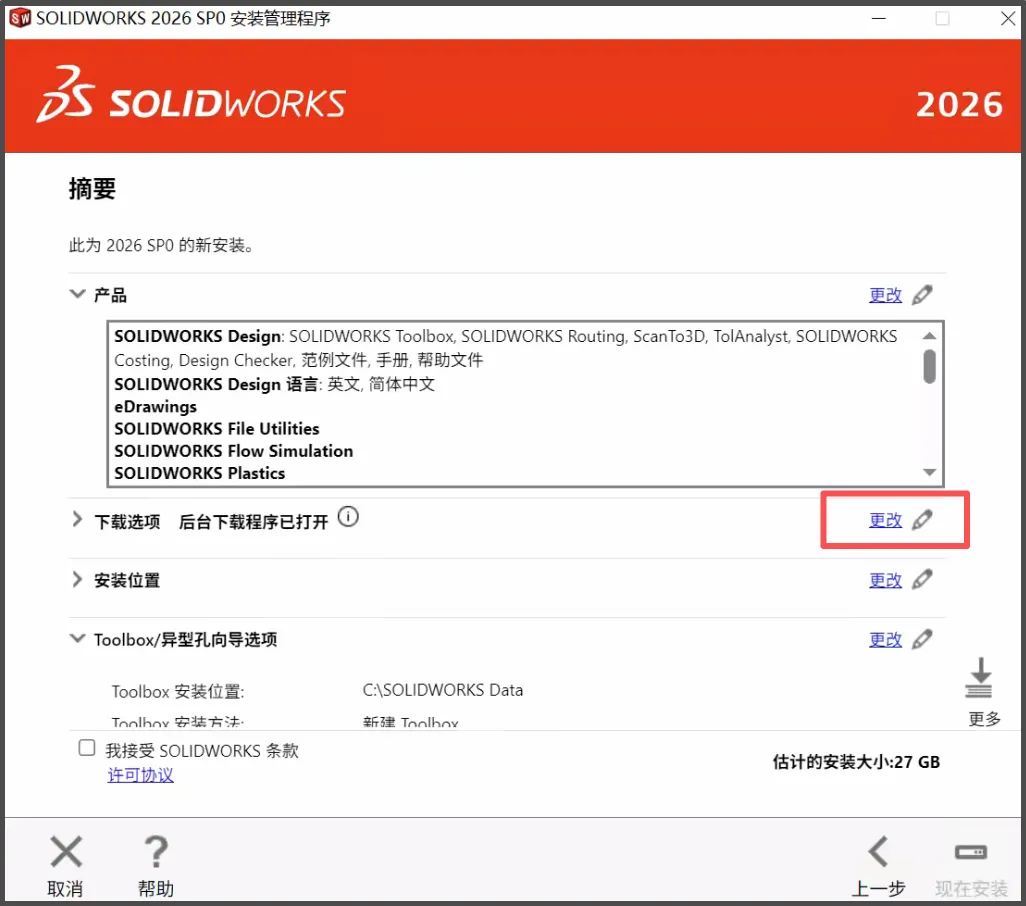1026x906 pixels.
Task: Expand the 下载选项 section chevron
Action: click(77, 520)
